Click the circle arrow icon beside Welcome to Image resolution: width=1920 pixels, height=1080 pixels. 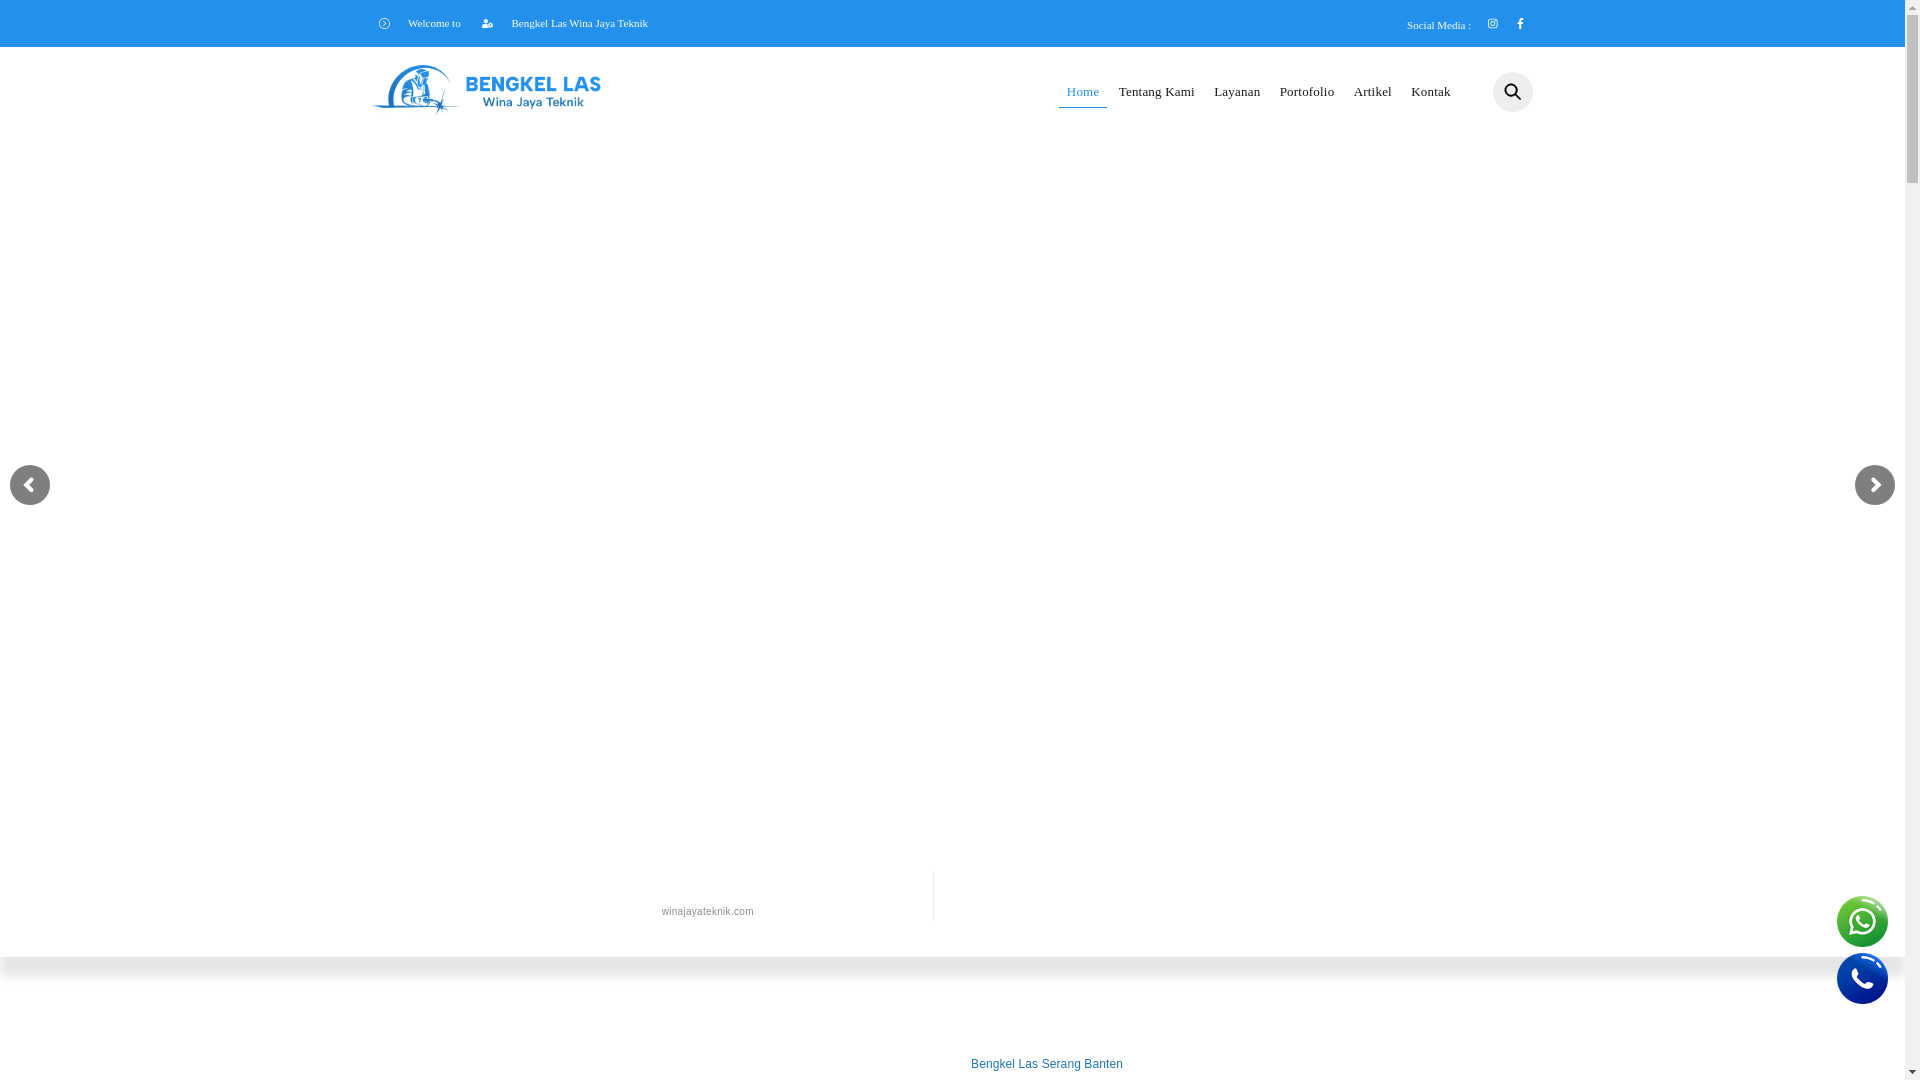coord(384,24)
